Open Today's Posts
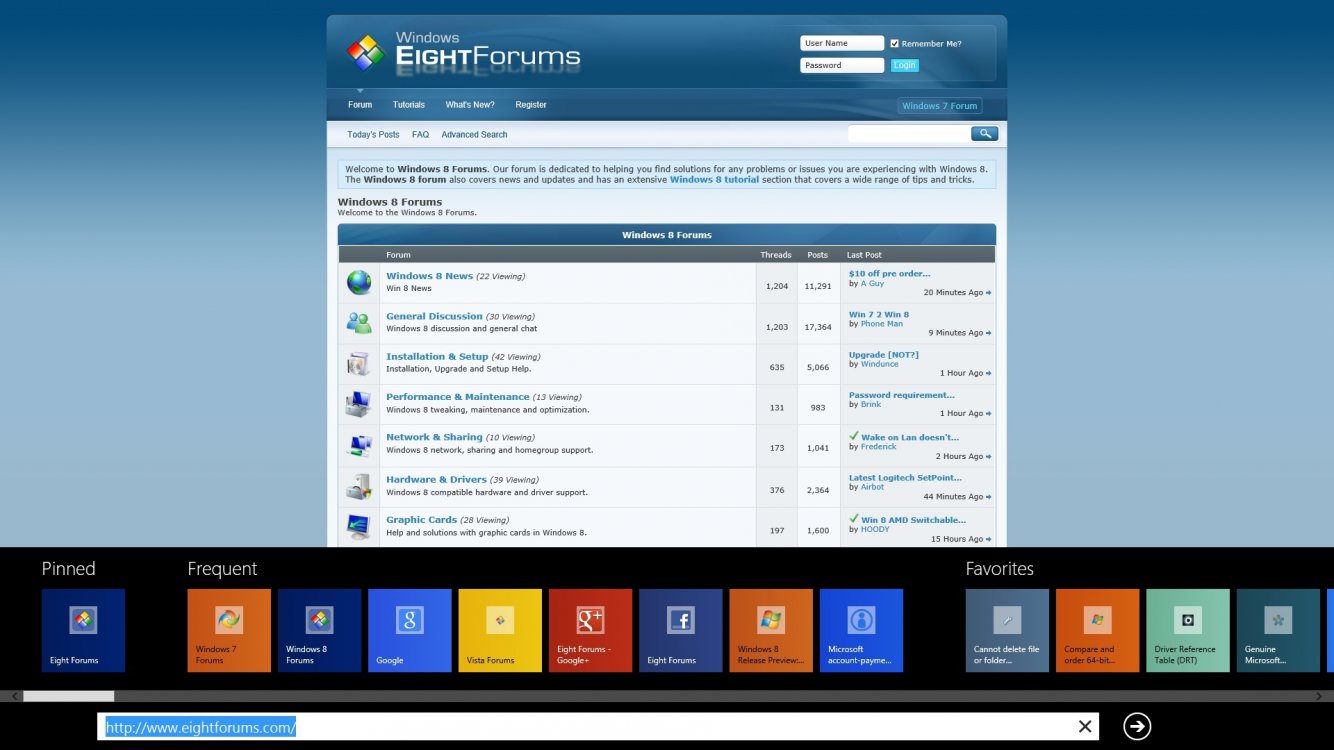Image resolution: width=1334 pixels, height=750 pixels. (373, 135)
